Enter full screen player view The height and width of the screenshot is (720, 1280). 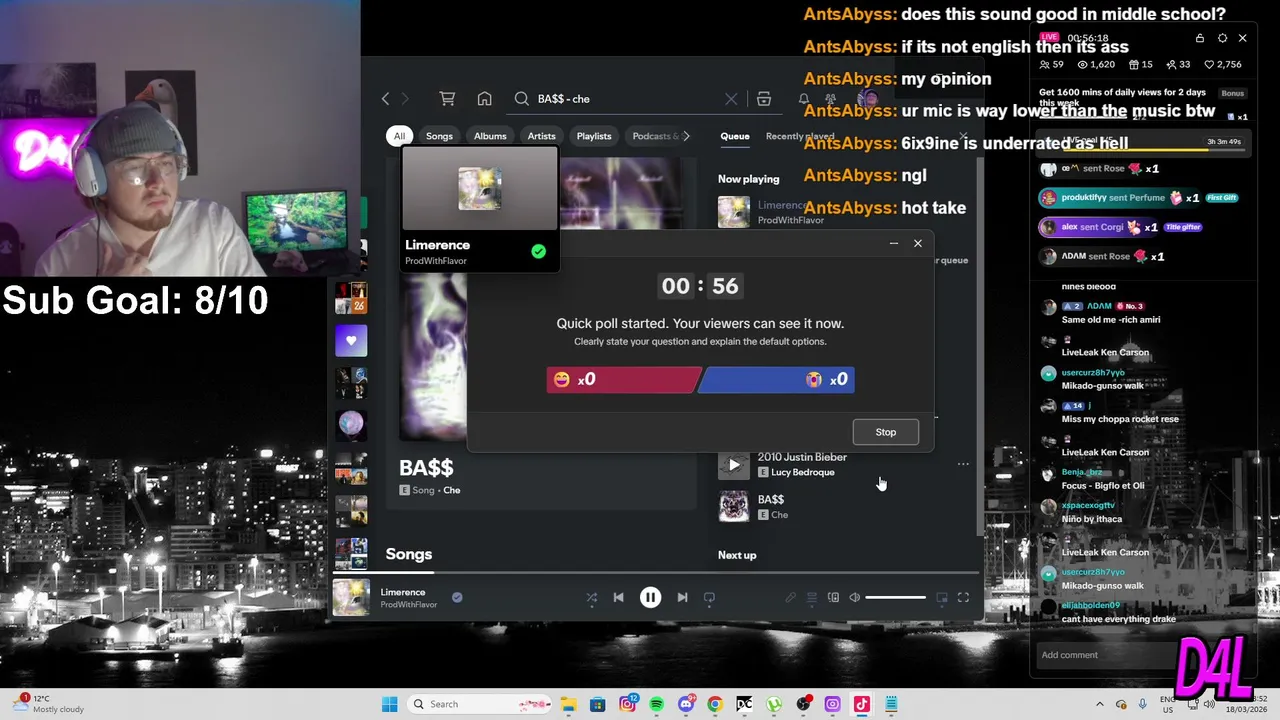(x=963, y=597)
